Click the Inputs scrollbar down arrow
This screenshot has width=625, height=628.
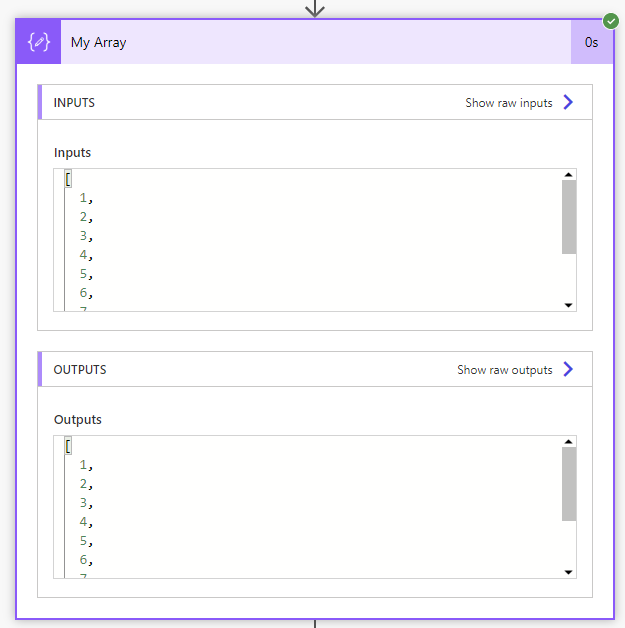(x=569, y=305)
